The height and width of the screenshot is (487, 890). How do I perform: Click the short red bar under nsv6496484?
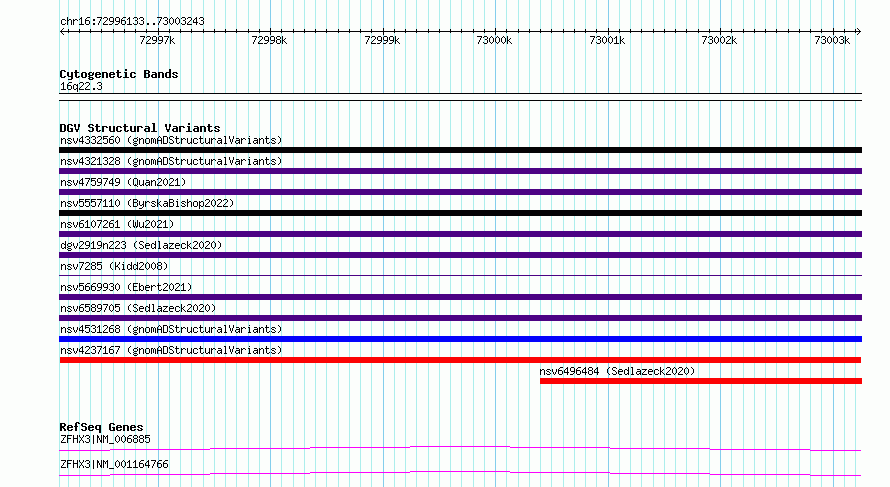[x=701, y=381]
